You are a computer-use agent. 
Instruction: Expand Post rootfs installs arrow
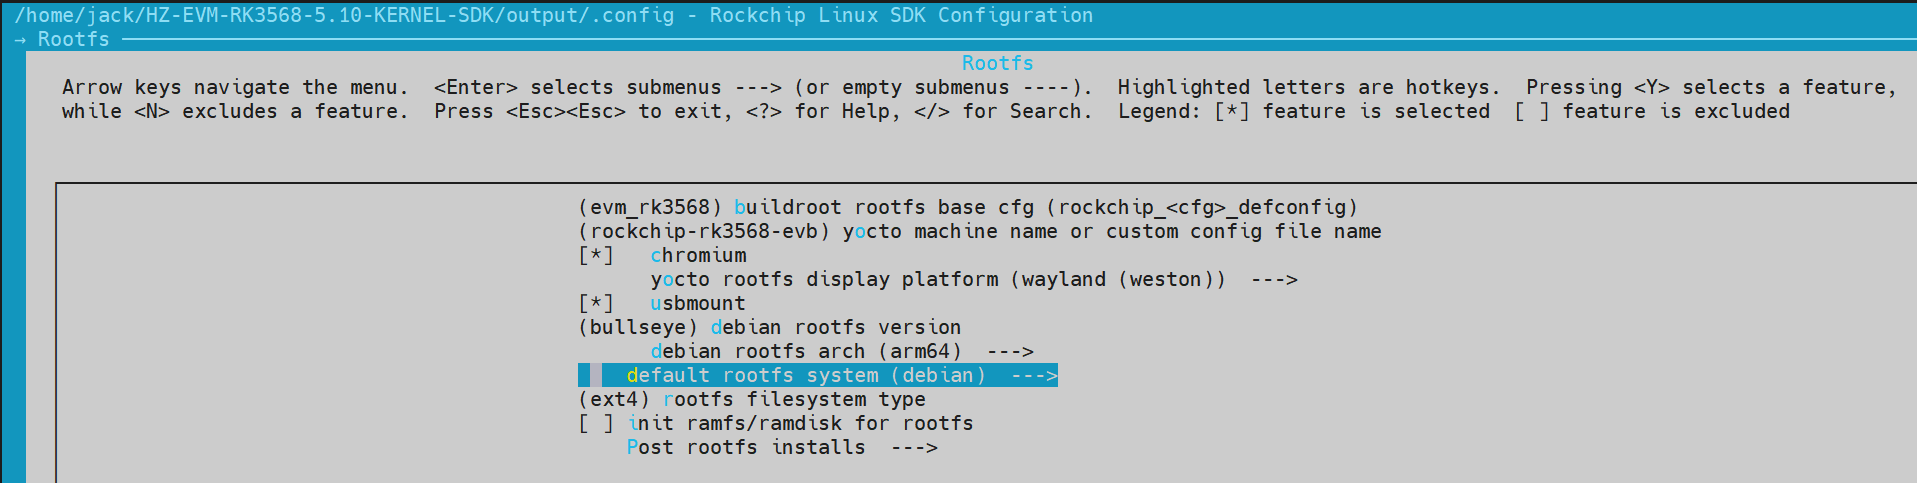pos(914,447)
